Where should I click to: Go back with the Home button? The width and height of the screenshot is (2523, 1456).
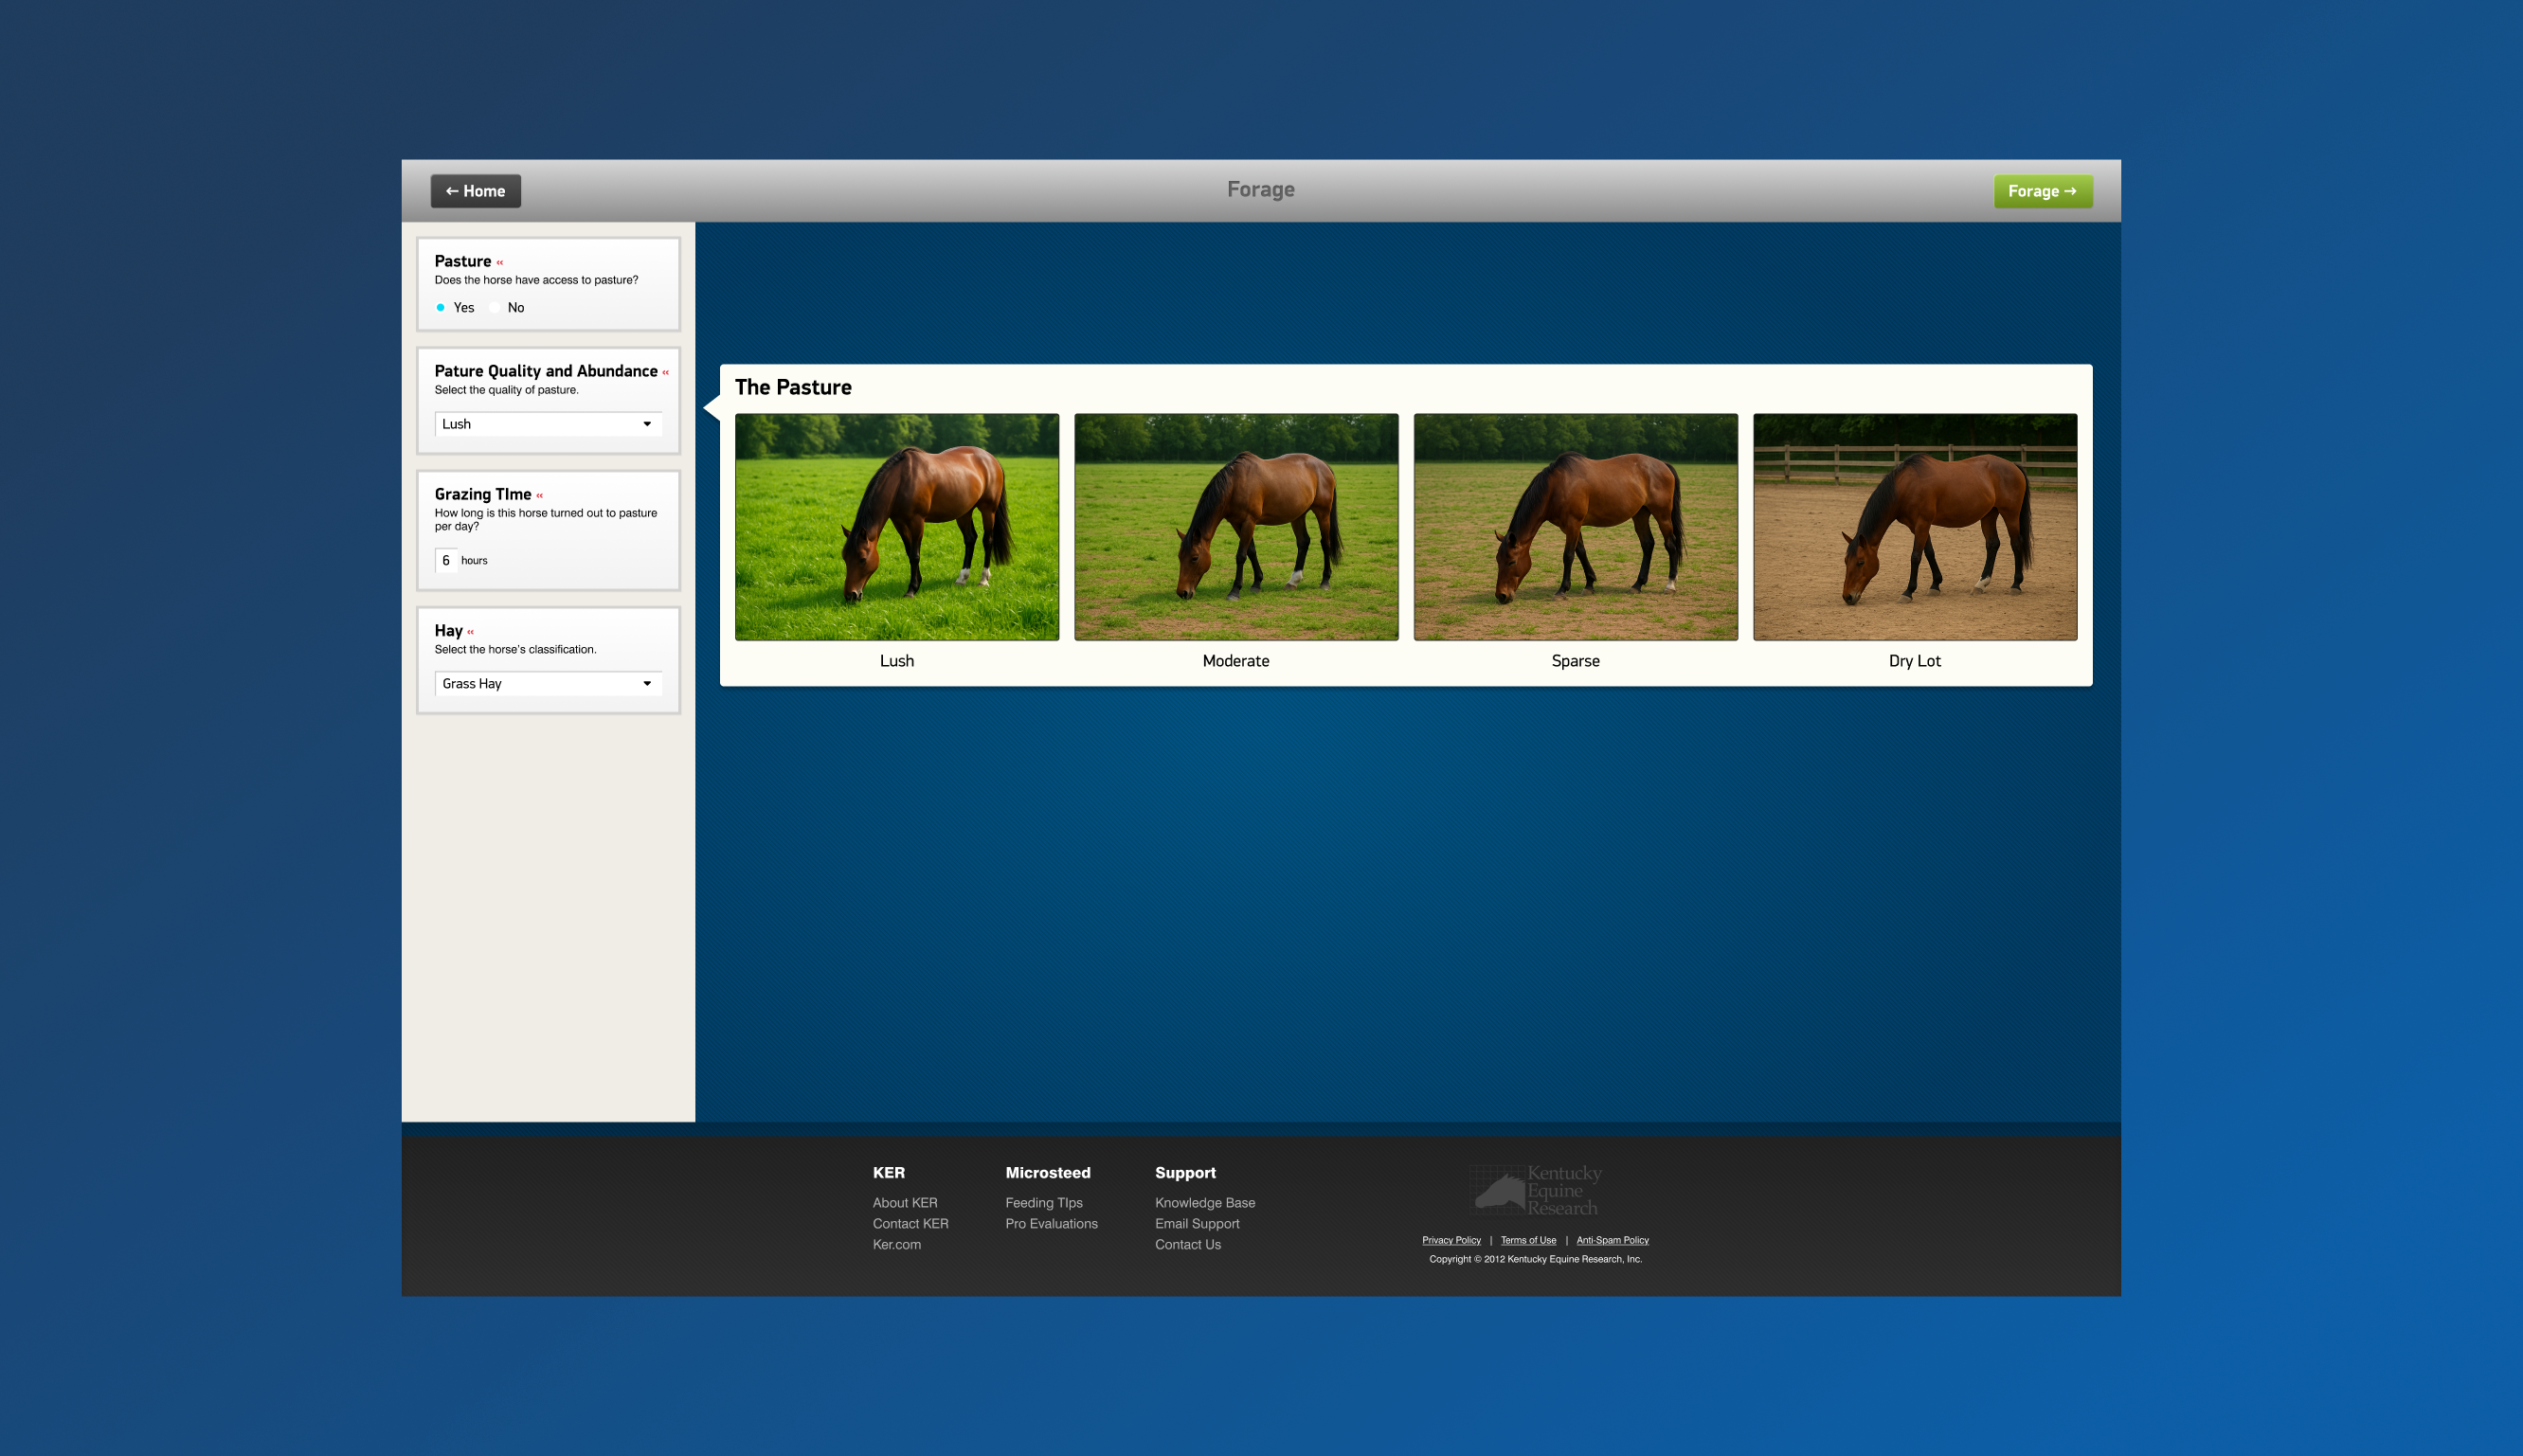pos(475,191)
